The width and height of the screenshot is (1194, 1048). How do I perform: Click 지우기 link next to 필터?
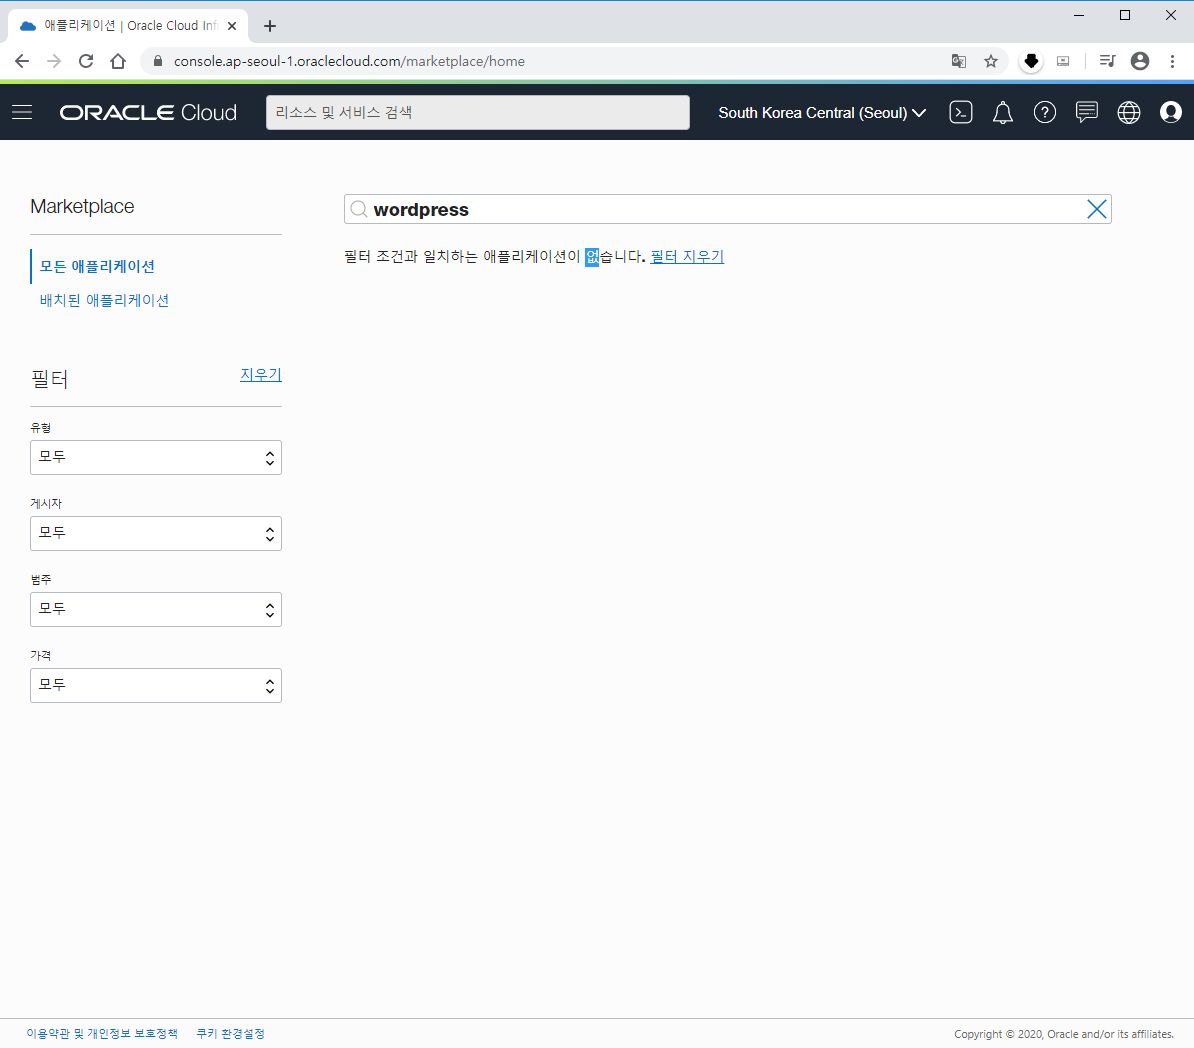(x=261, y=375)
